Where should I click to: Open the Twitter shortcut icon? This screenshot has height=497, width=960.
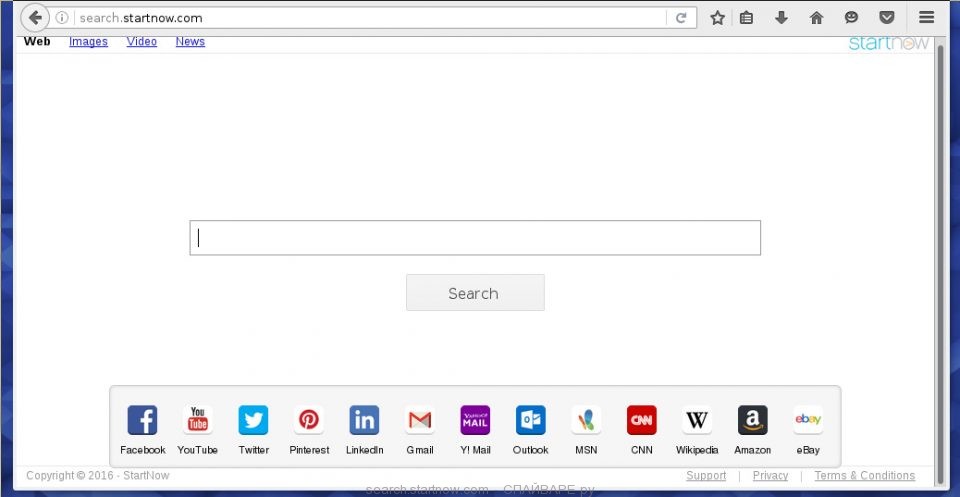pos(253,420)
